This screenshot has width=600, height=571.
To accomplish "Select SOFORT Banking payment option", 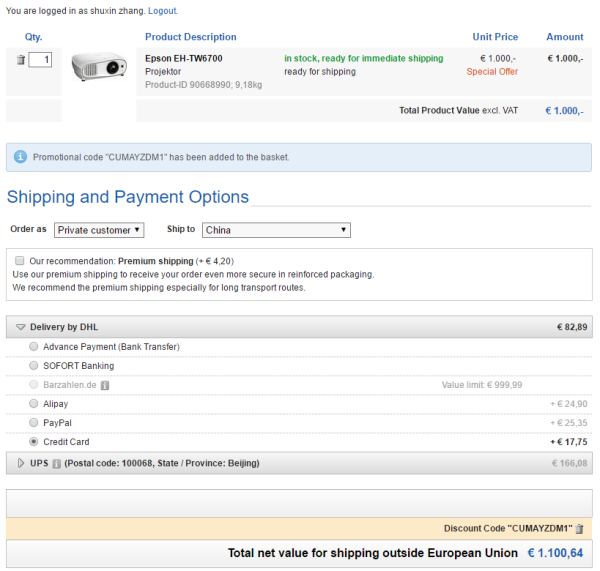I will (x=34, y=365).
